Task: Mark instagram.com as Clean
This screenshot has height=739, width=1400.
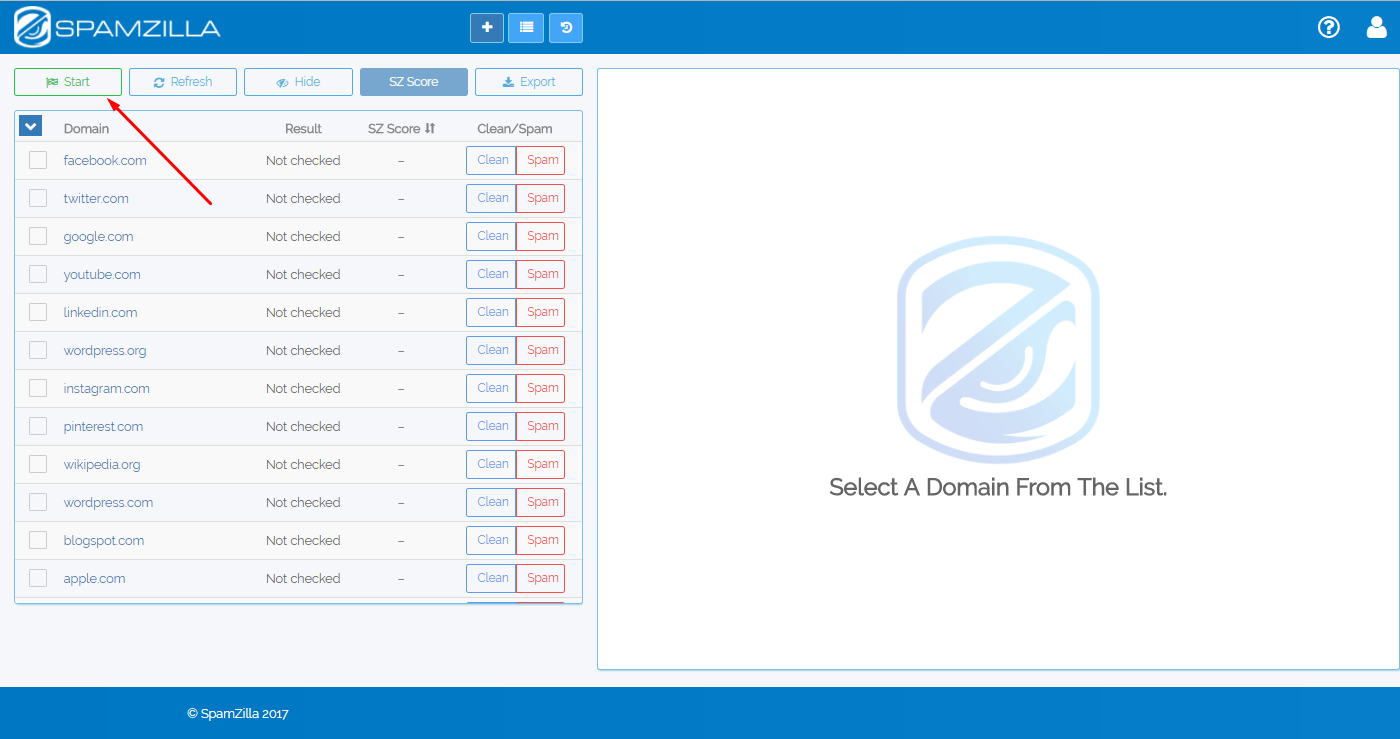Action: (492, 388)
